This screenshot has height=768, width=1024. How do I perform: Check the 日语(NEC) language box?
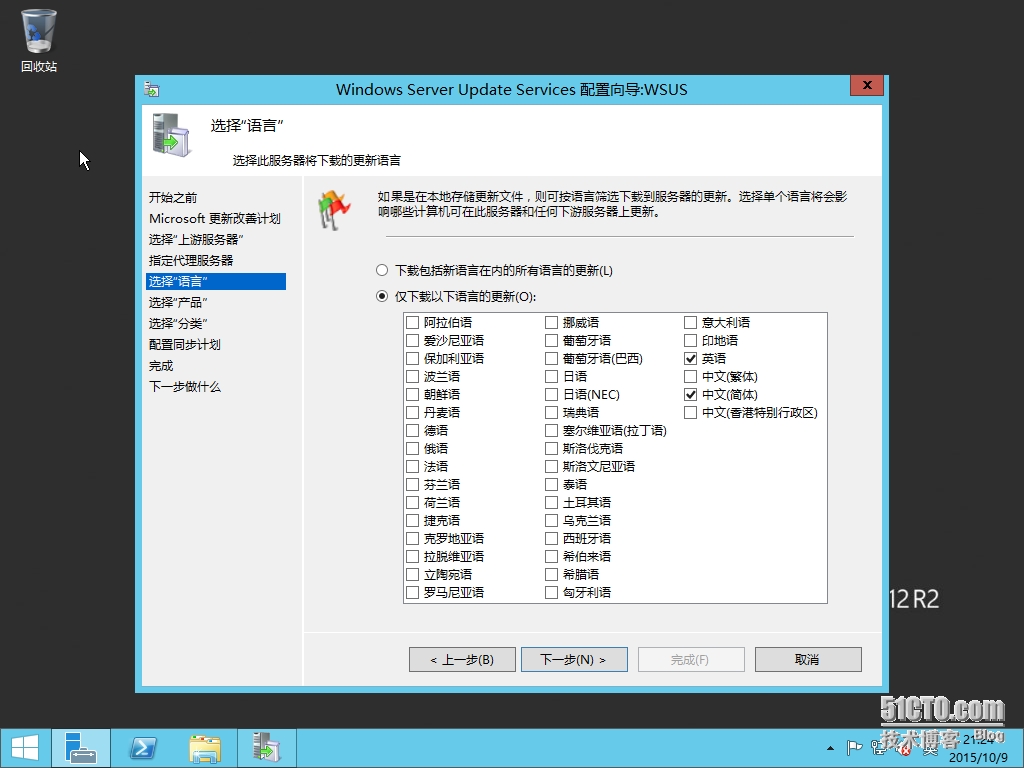[x=551, y=394]
